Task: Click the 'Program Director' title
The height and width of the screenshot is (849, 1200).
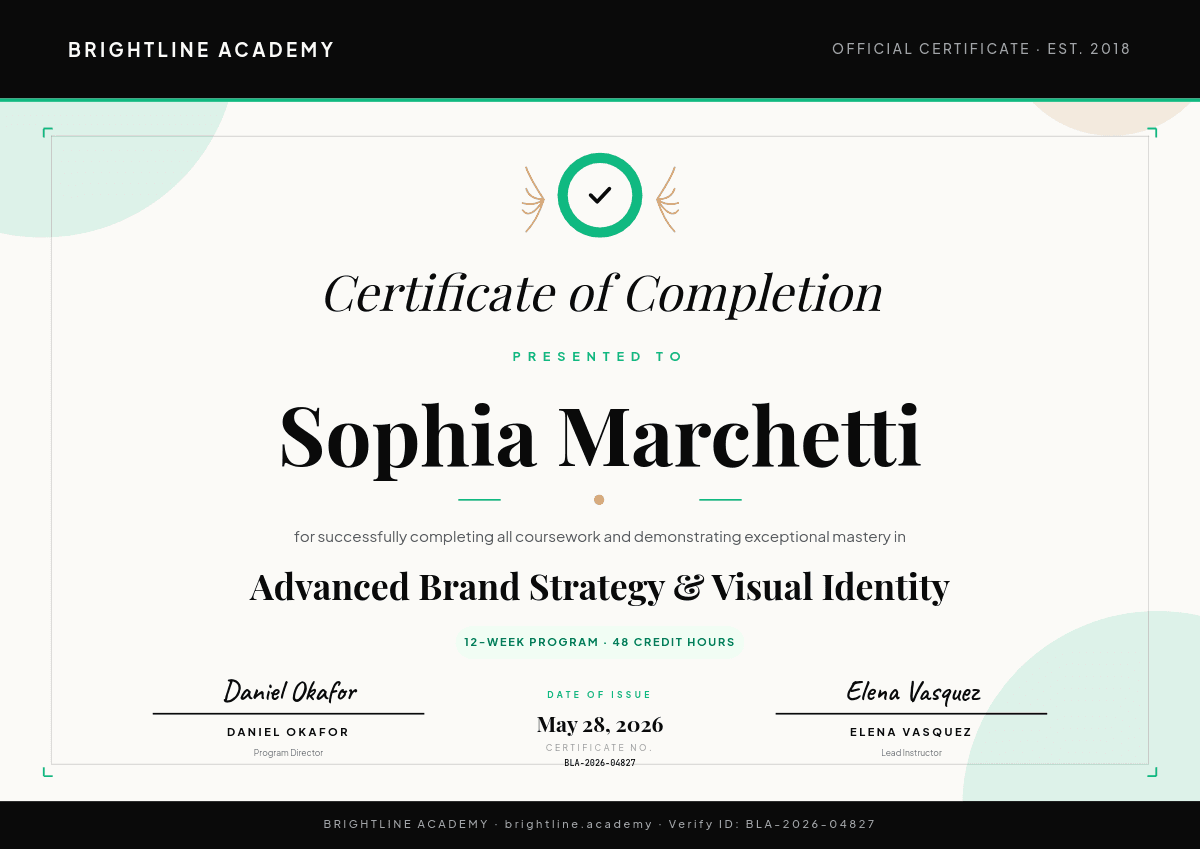Action: [x=288, y=753]
